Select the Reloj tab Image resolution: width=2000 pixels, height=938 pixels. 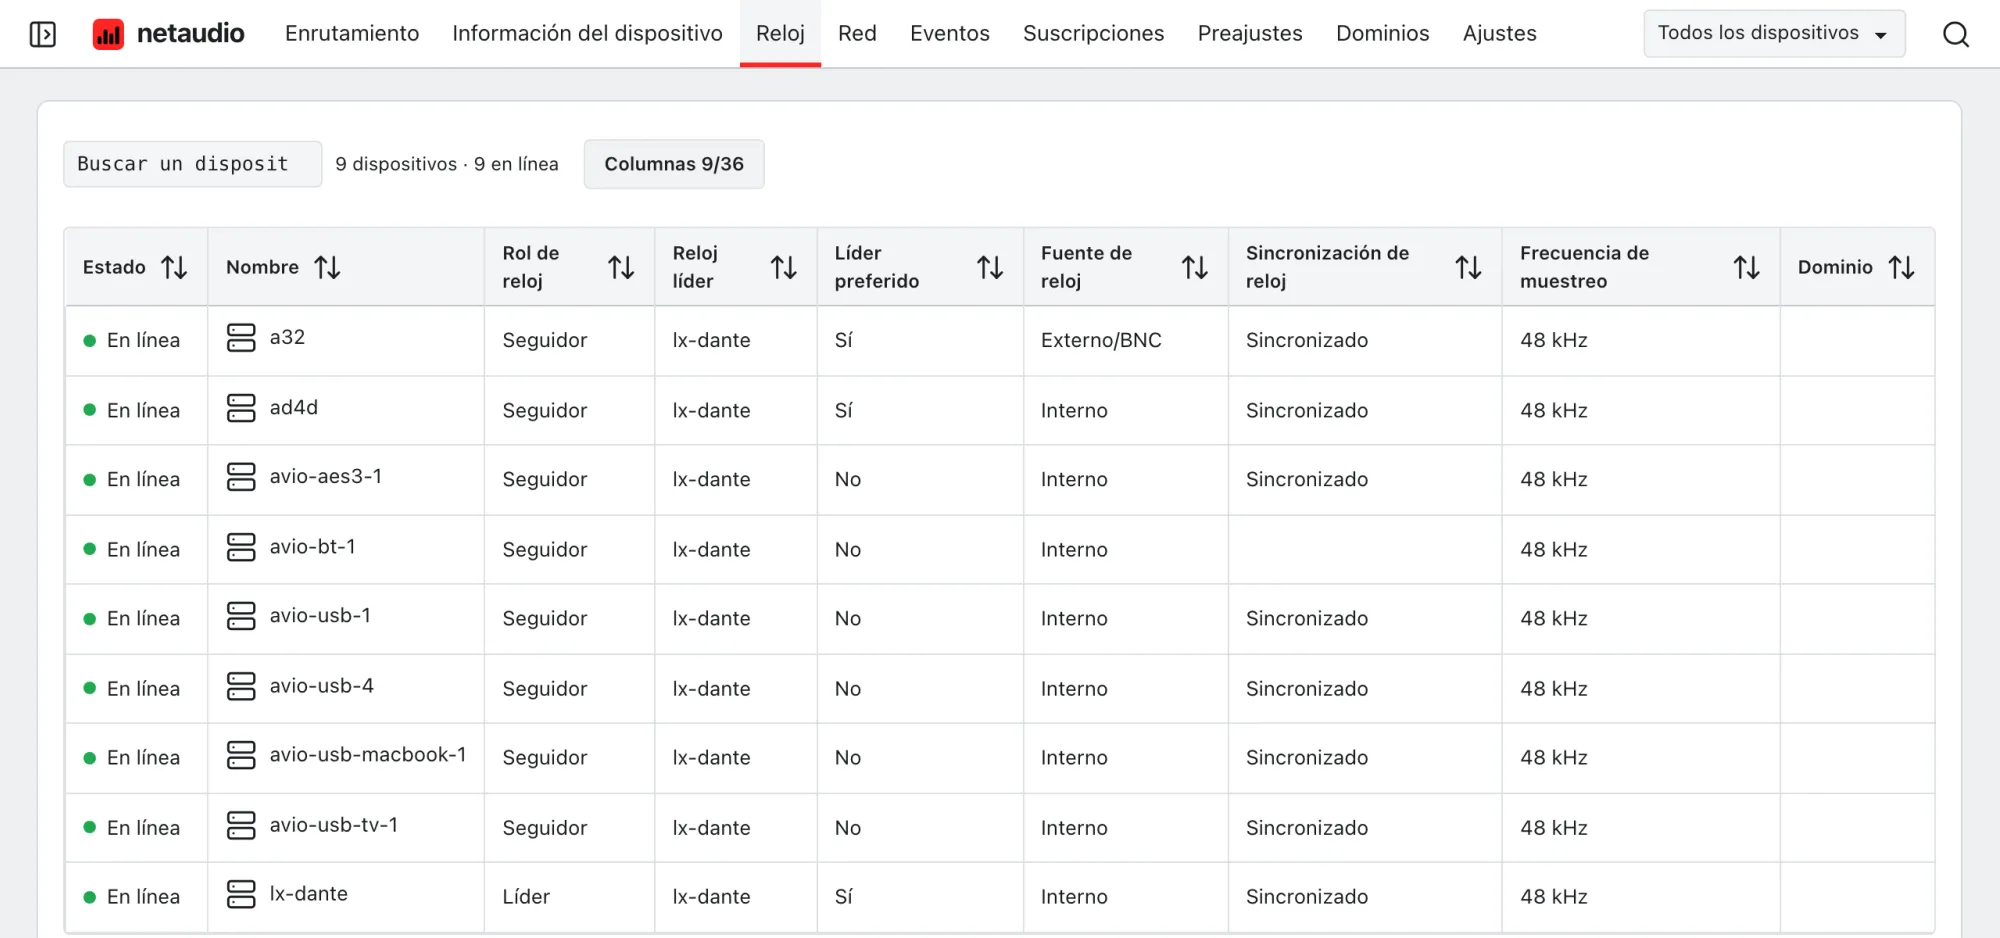click(780, 33)
